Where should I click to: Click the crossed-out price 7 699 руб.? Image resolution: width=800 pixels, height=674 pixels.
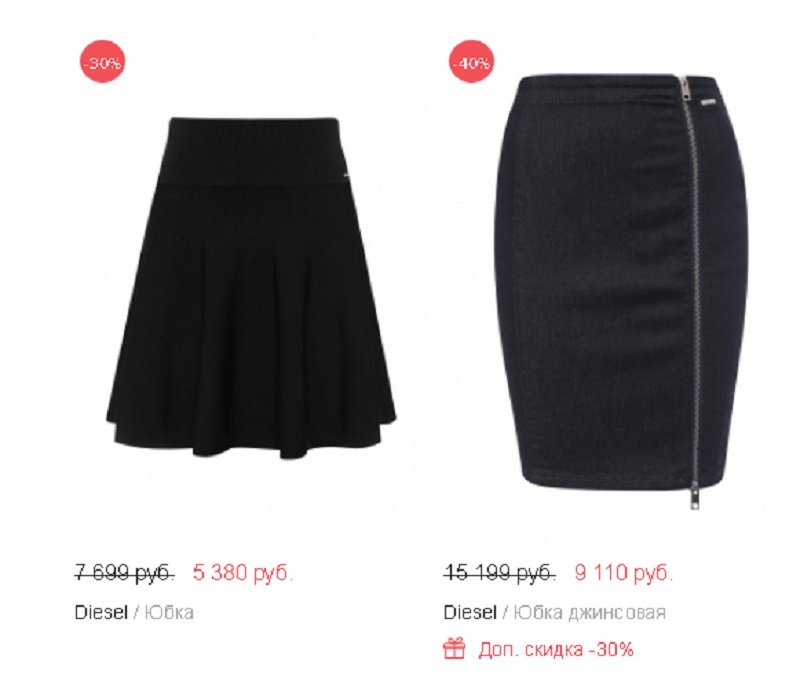[x=125, y=572]
